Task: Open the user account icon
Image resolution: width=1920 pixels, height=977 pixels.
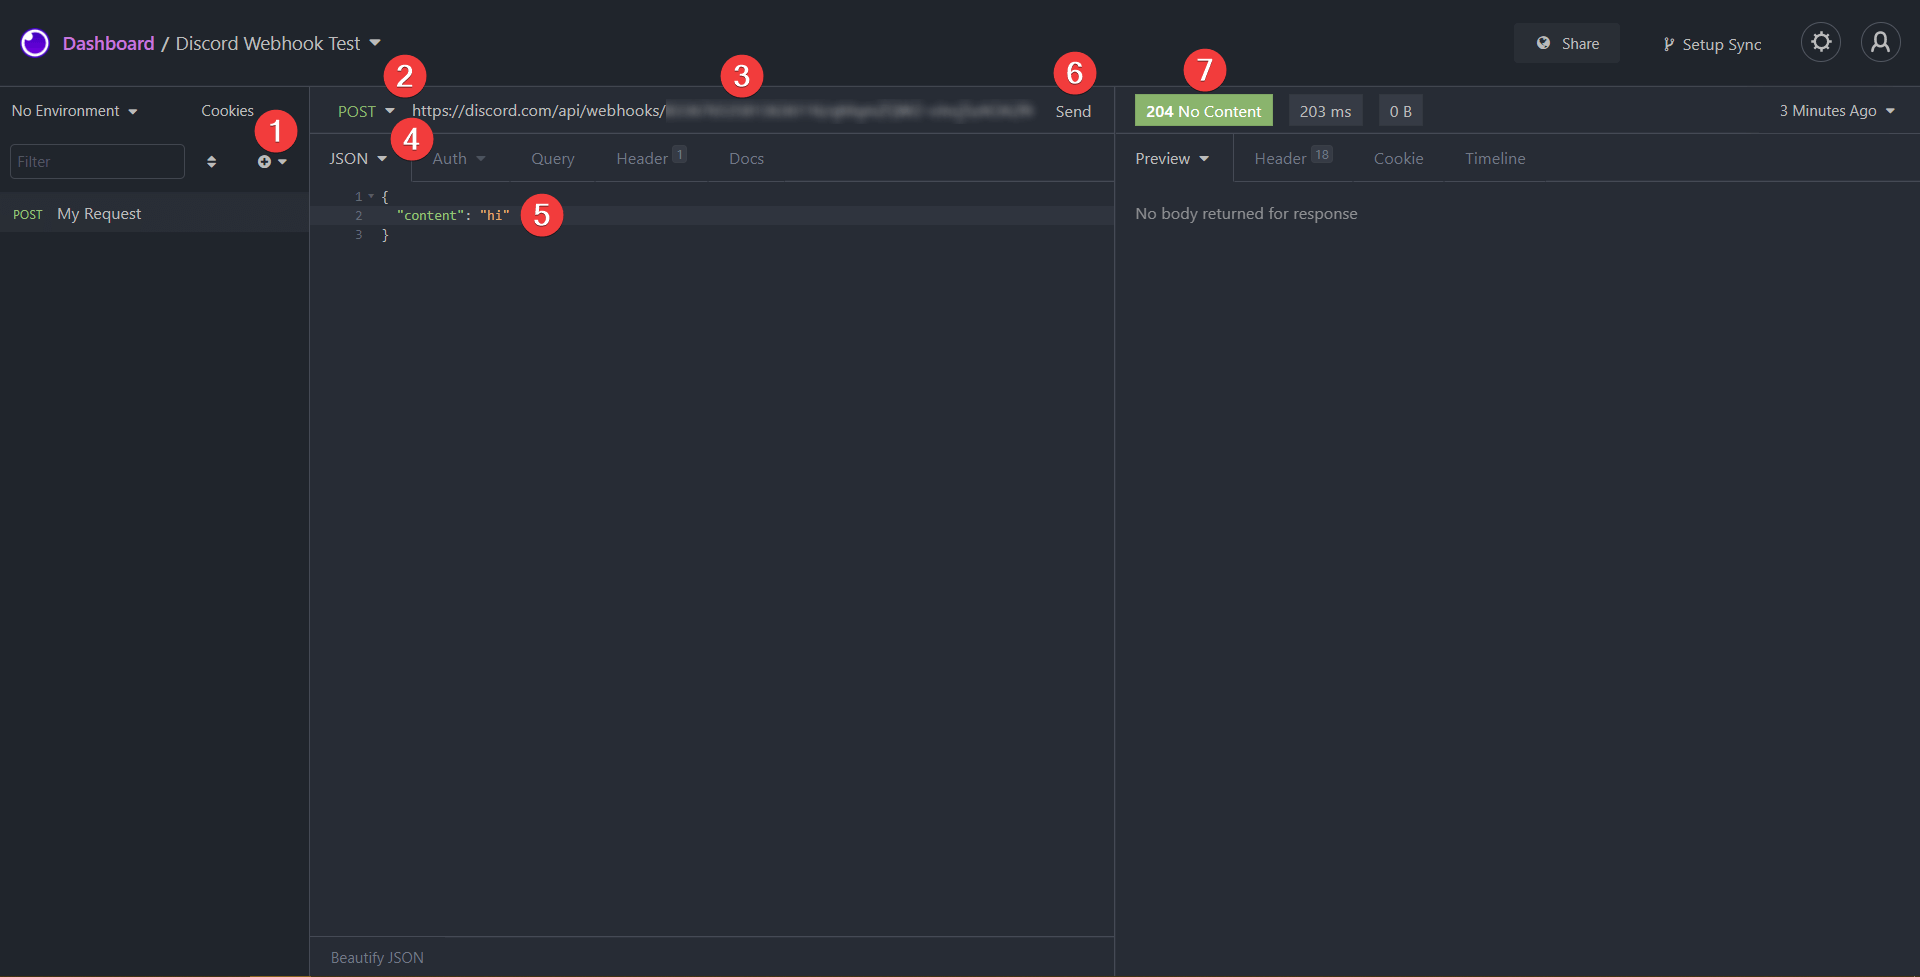Action: click(1880, 42)
